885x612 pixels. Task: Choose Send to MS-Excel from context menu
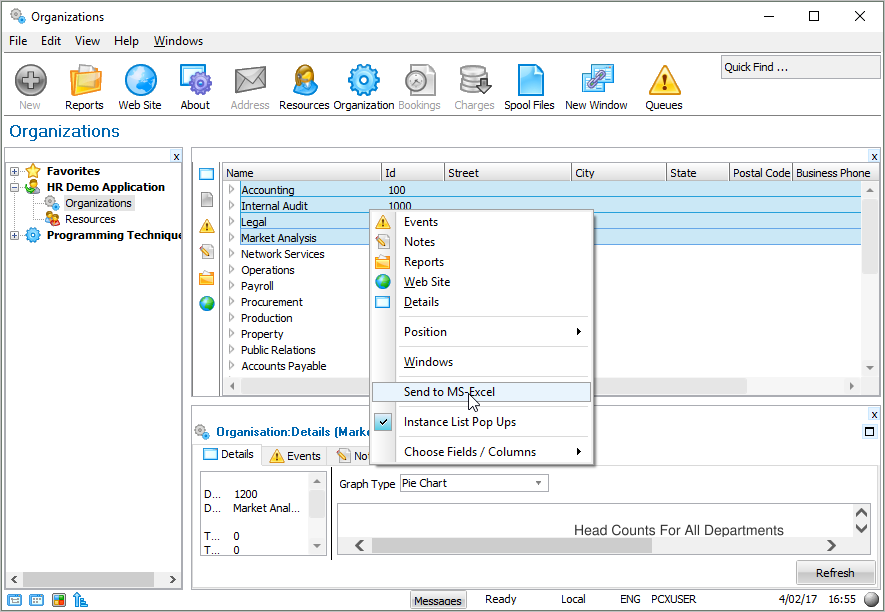449,392
